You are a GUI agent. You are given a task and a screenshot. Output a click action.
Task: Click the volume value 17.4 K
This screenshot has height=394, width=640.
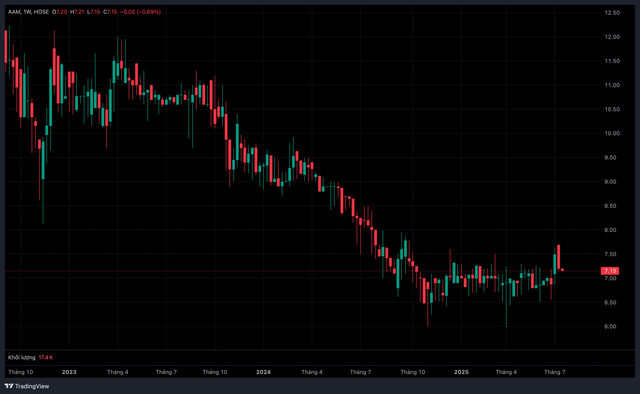coord(46,357)
